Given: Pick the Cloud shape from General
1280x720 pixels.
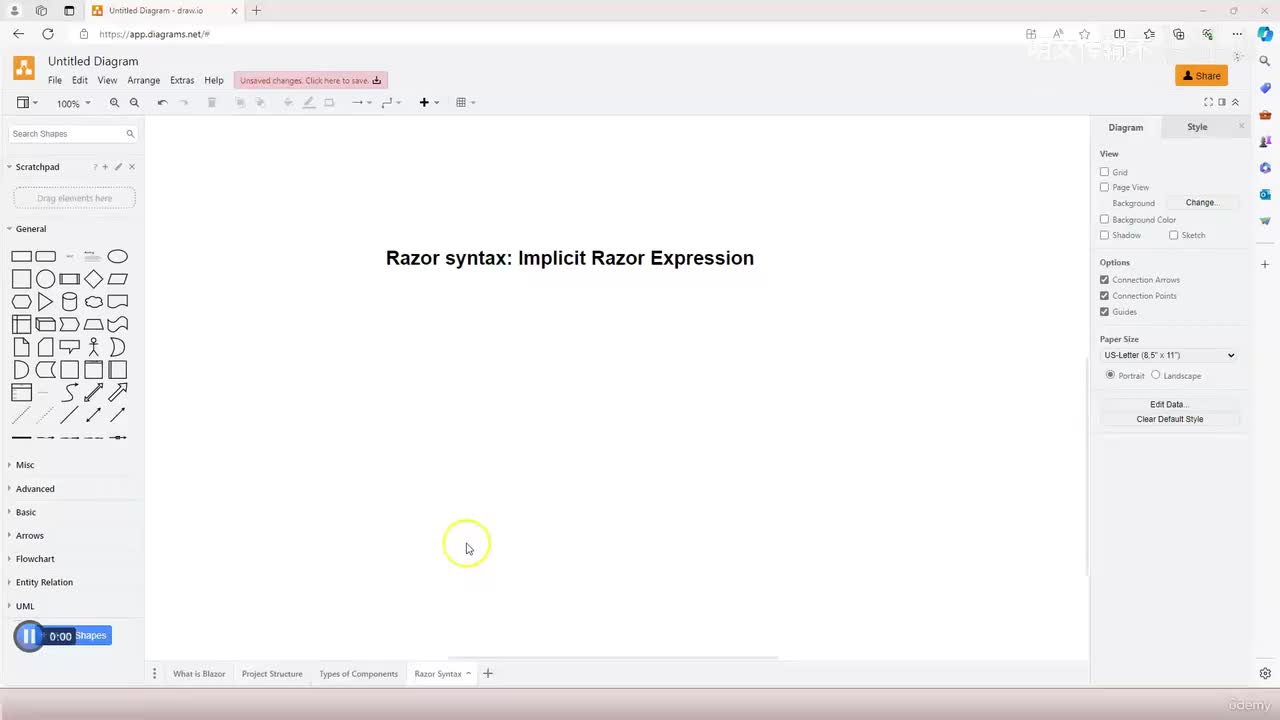Looking at the screenshot, I should (94, 302).
